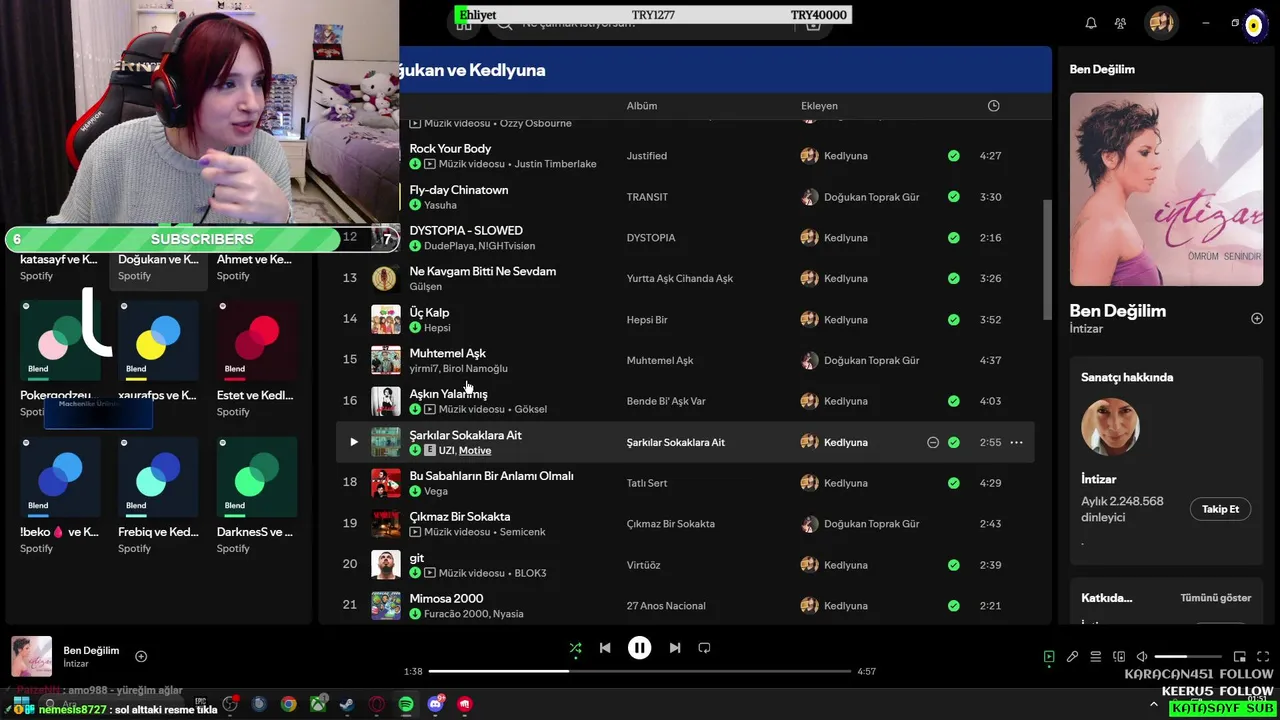Screen dimensions: 1280x720
Task: Open Google Chrome from the taskbar
Action: pyautogui.click(x=288, y=704)
